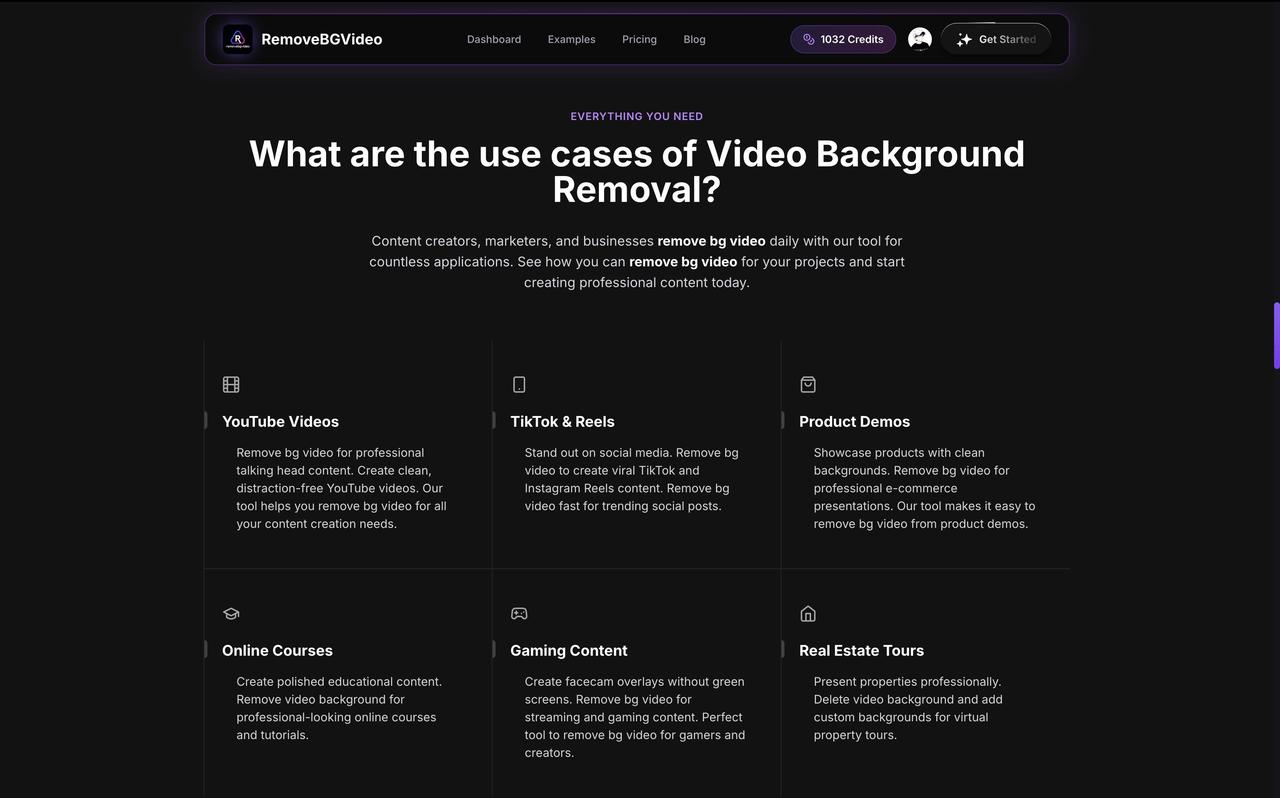The image size is (1280, 798).
Task: Click the purple page scrollbar thumb
Action: click(x=1276, y=335)
